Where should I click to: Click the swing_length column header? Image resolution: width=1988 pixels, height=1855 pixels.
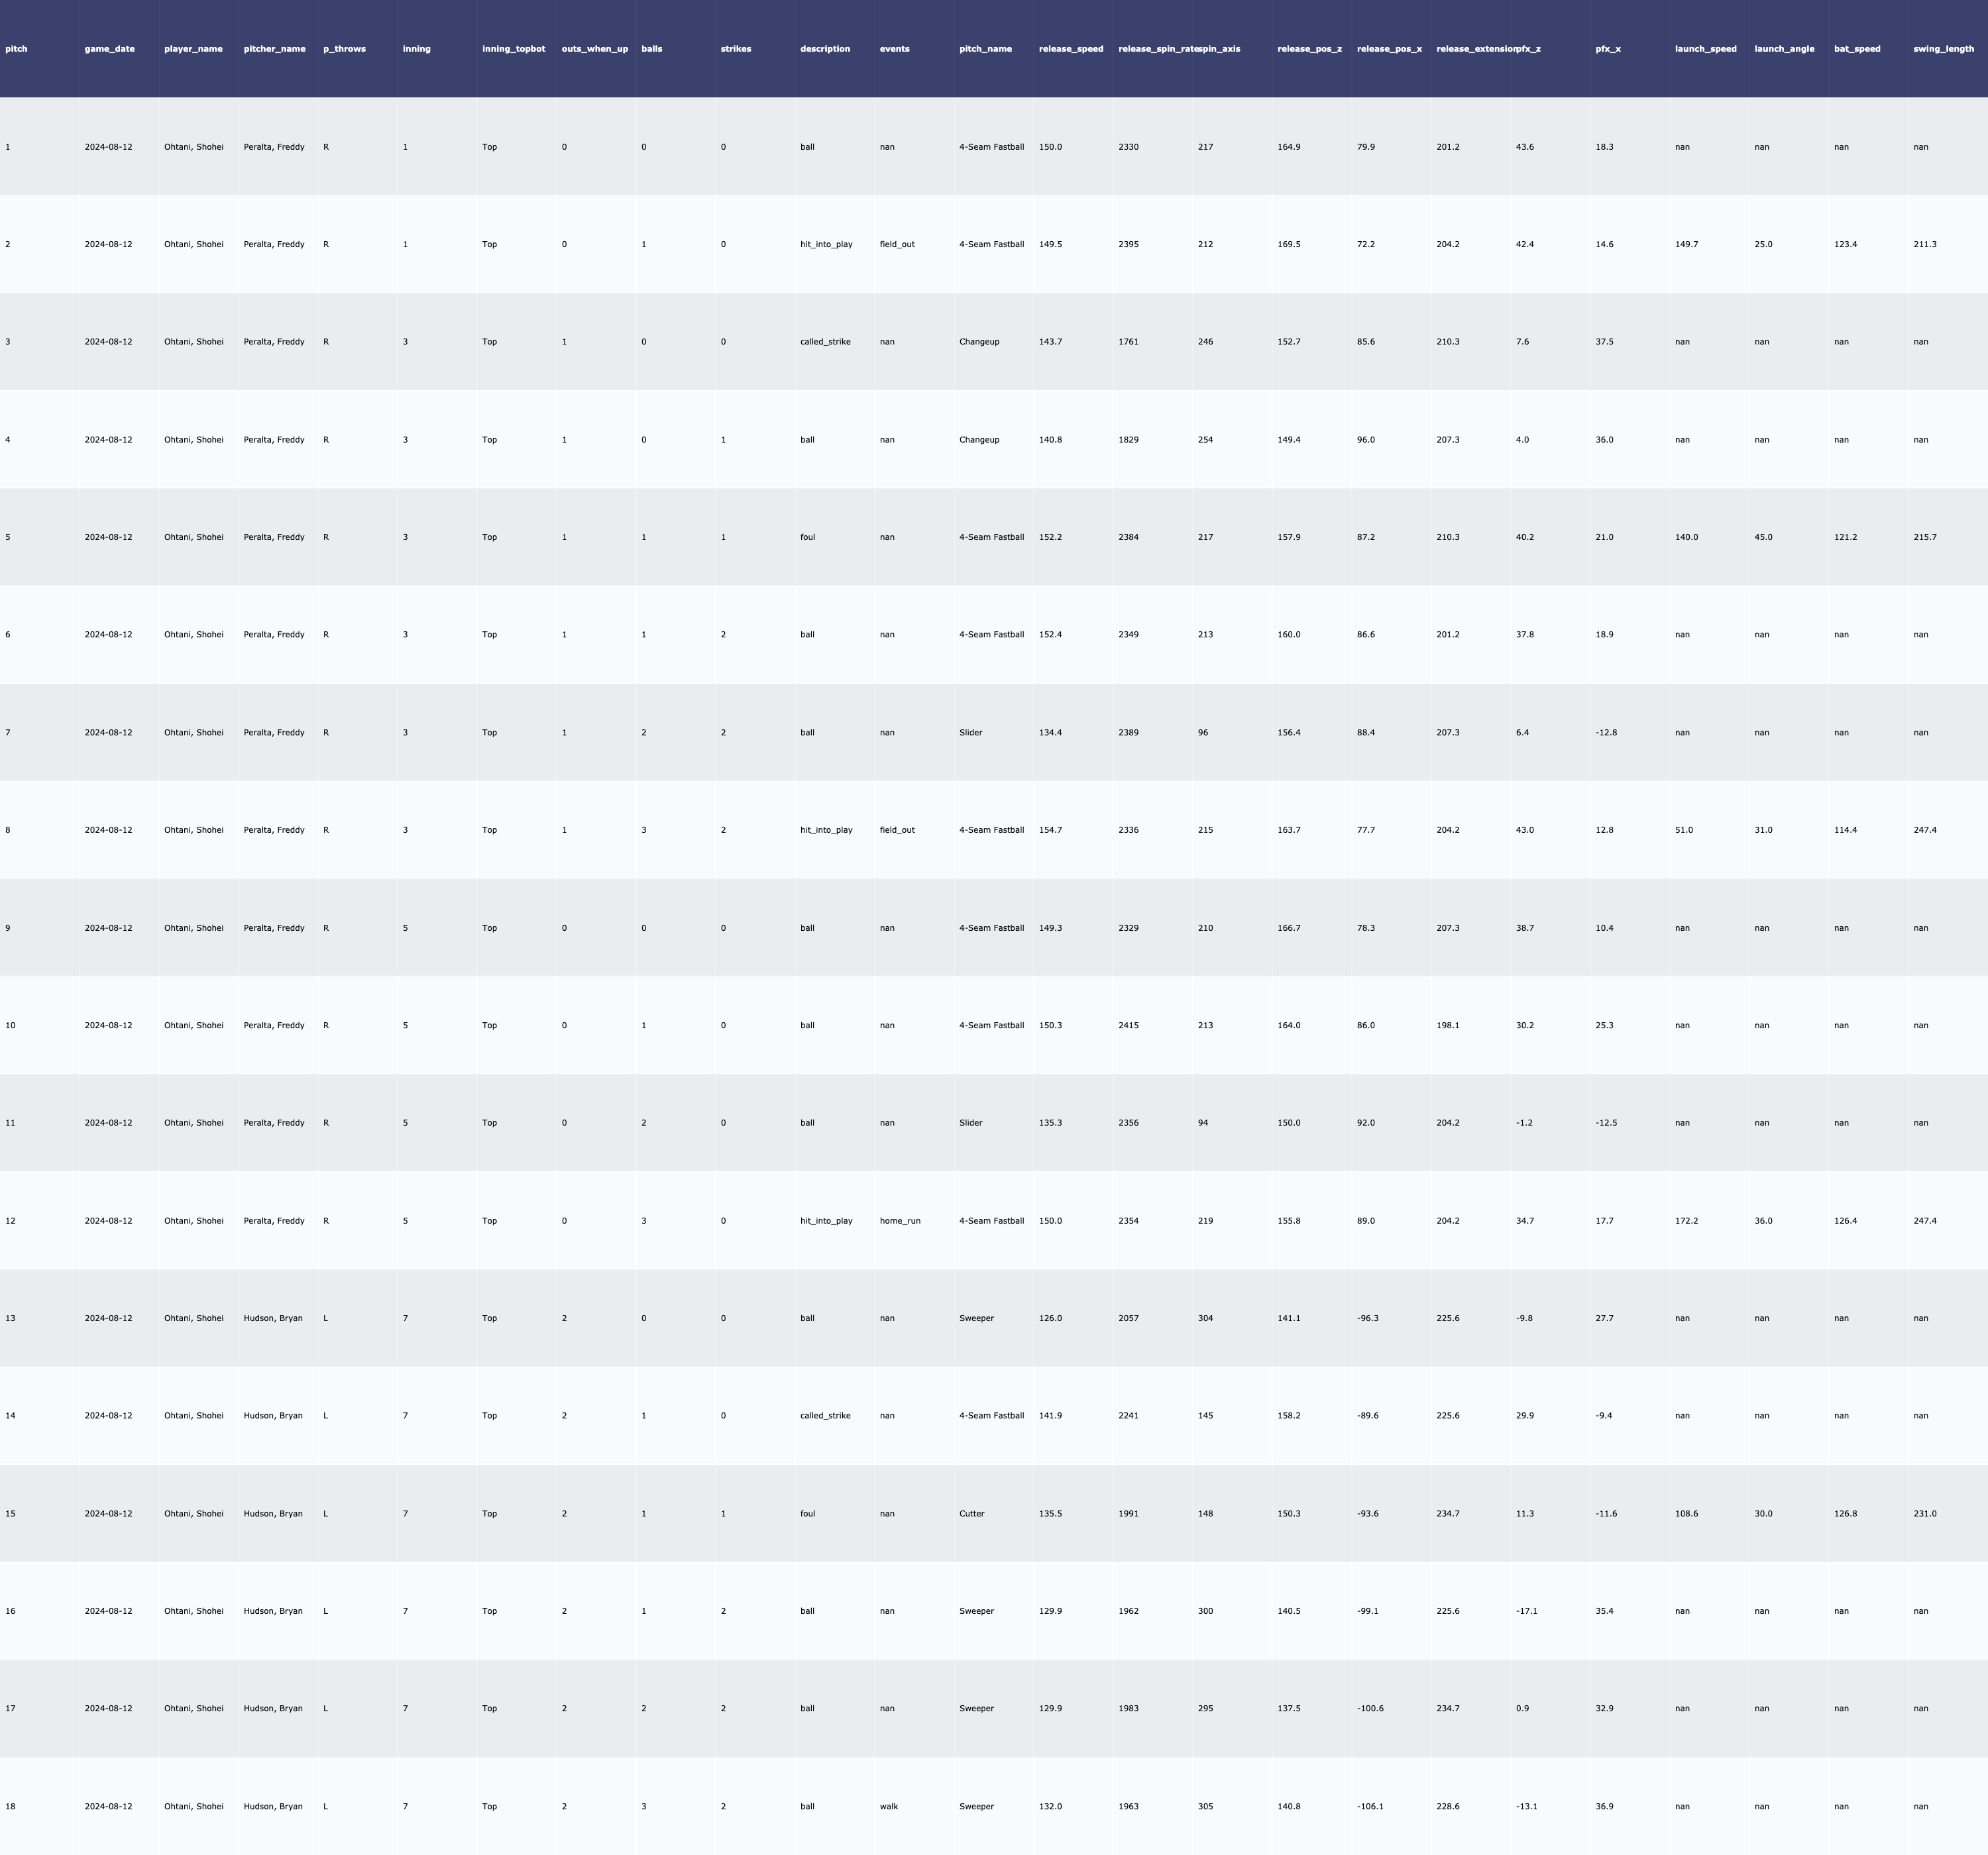1943,49
